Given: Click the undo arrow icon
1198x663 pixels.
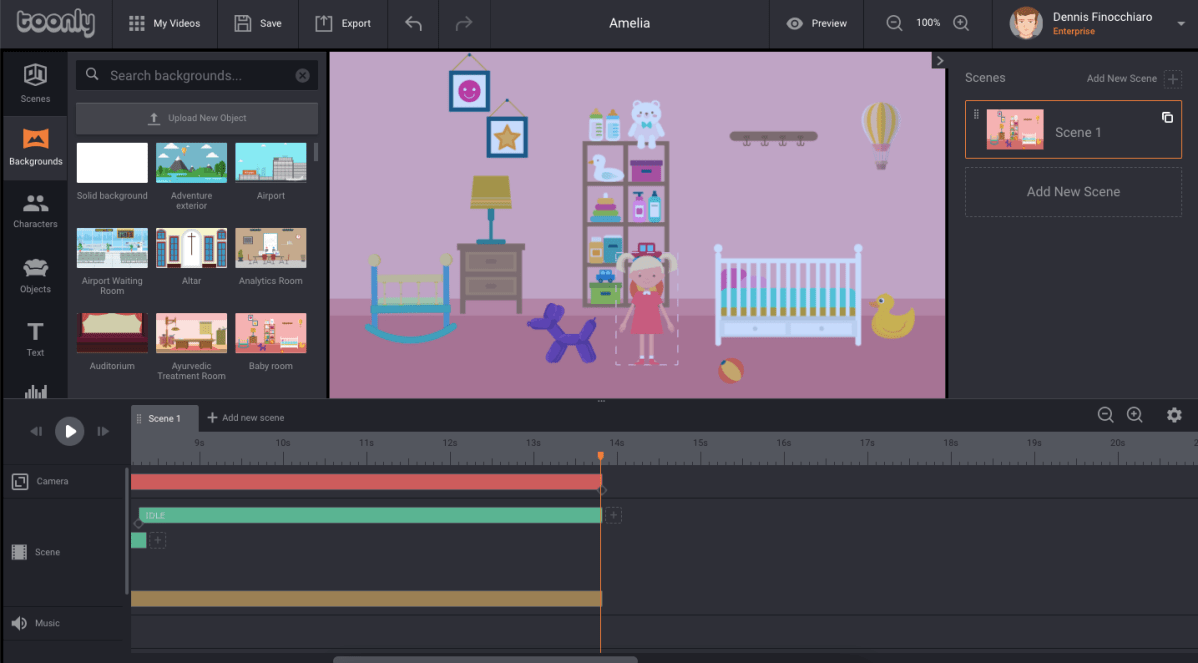Looking at the screenshot, I should click(413, 24).
